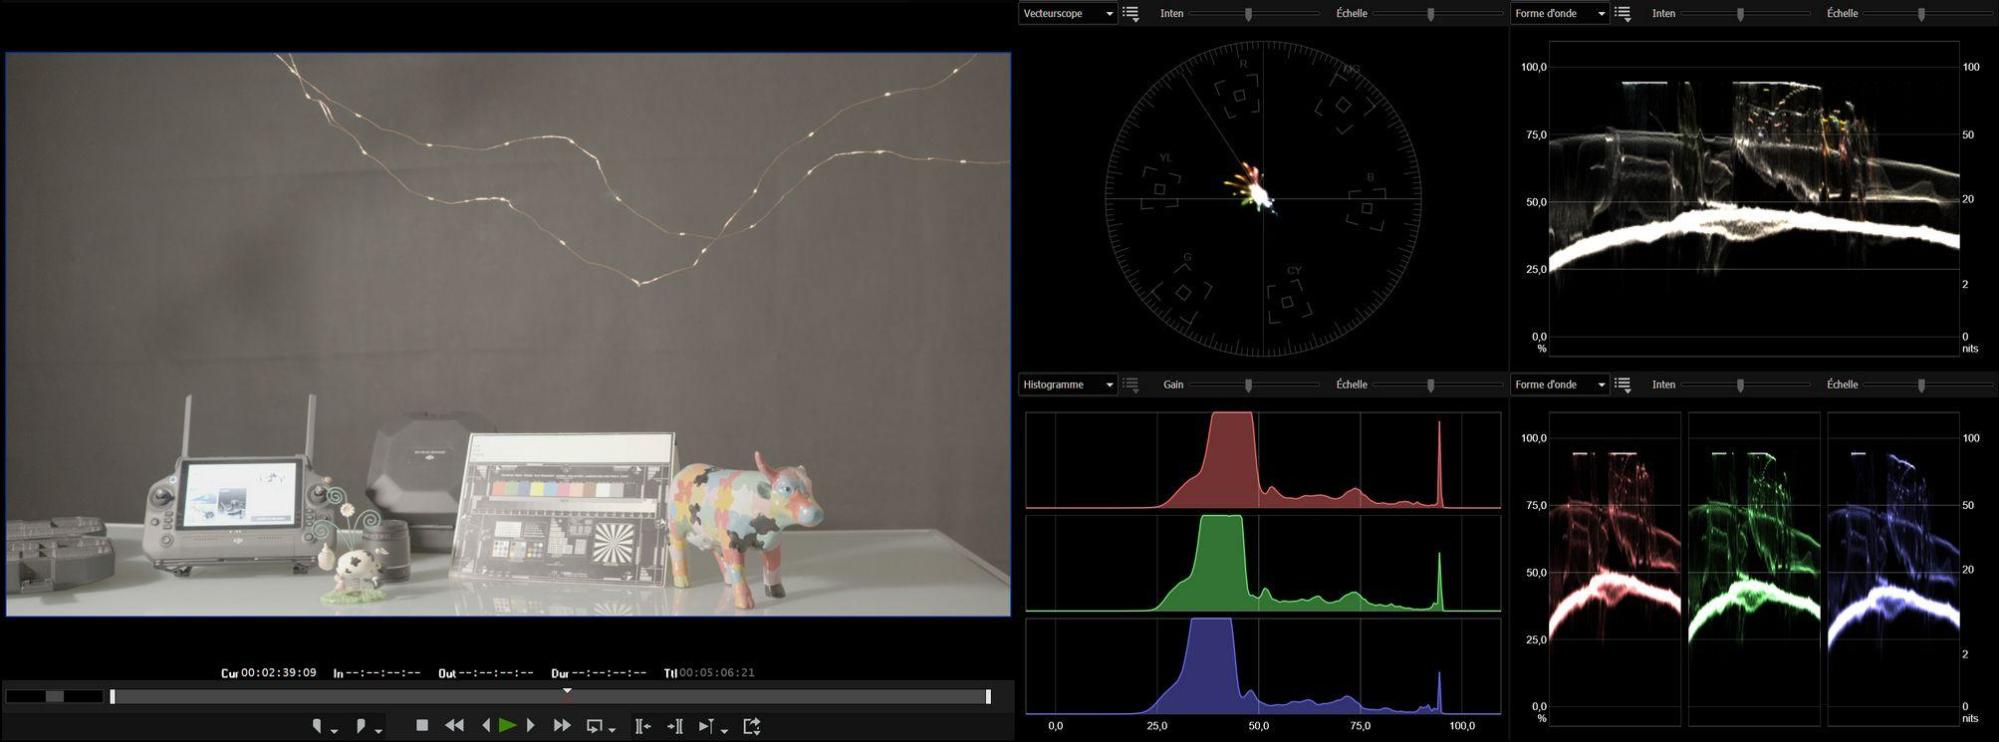The height and width of the screenshot is (742, 1999).
Task: Click the Ttl timecode 00:05:06:21
Action: (717, 673)
